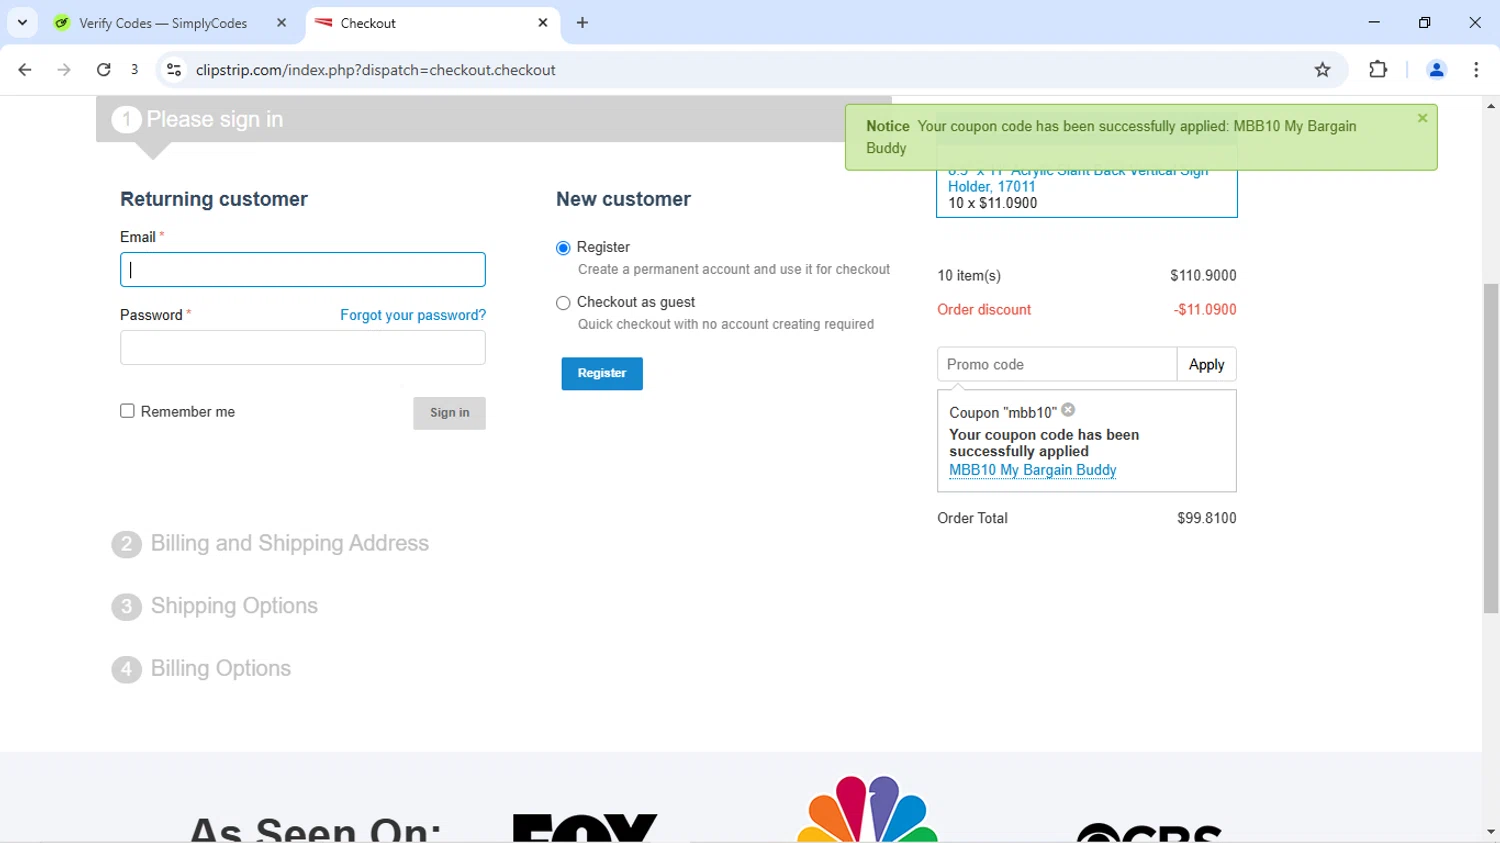Click the scrollbar down arrow

click(1491, 832)
